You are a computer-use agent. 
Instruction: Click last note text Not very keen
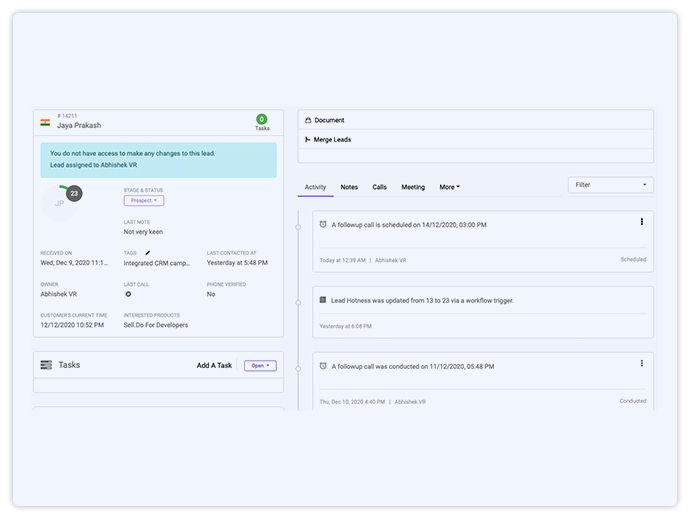click(143, 232)
